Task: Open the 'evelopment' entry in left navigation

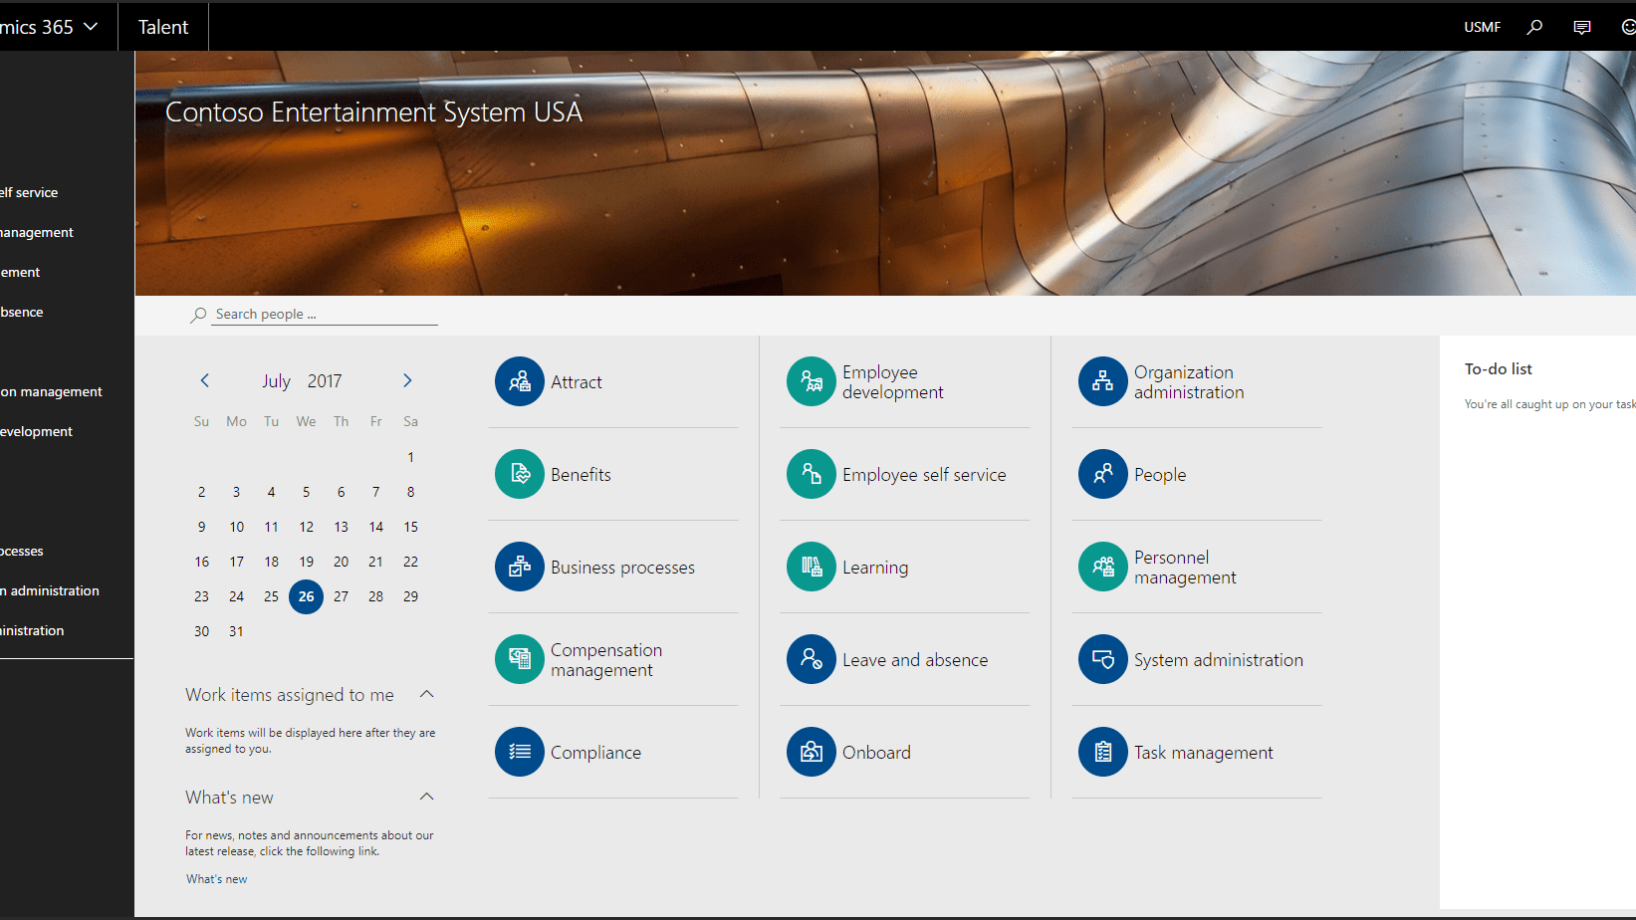Action: [x=37, y=431]
